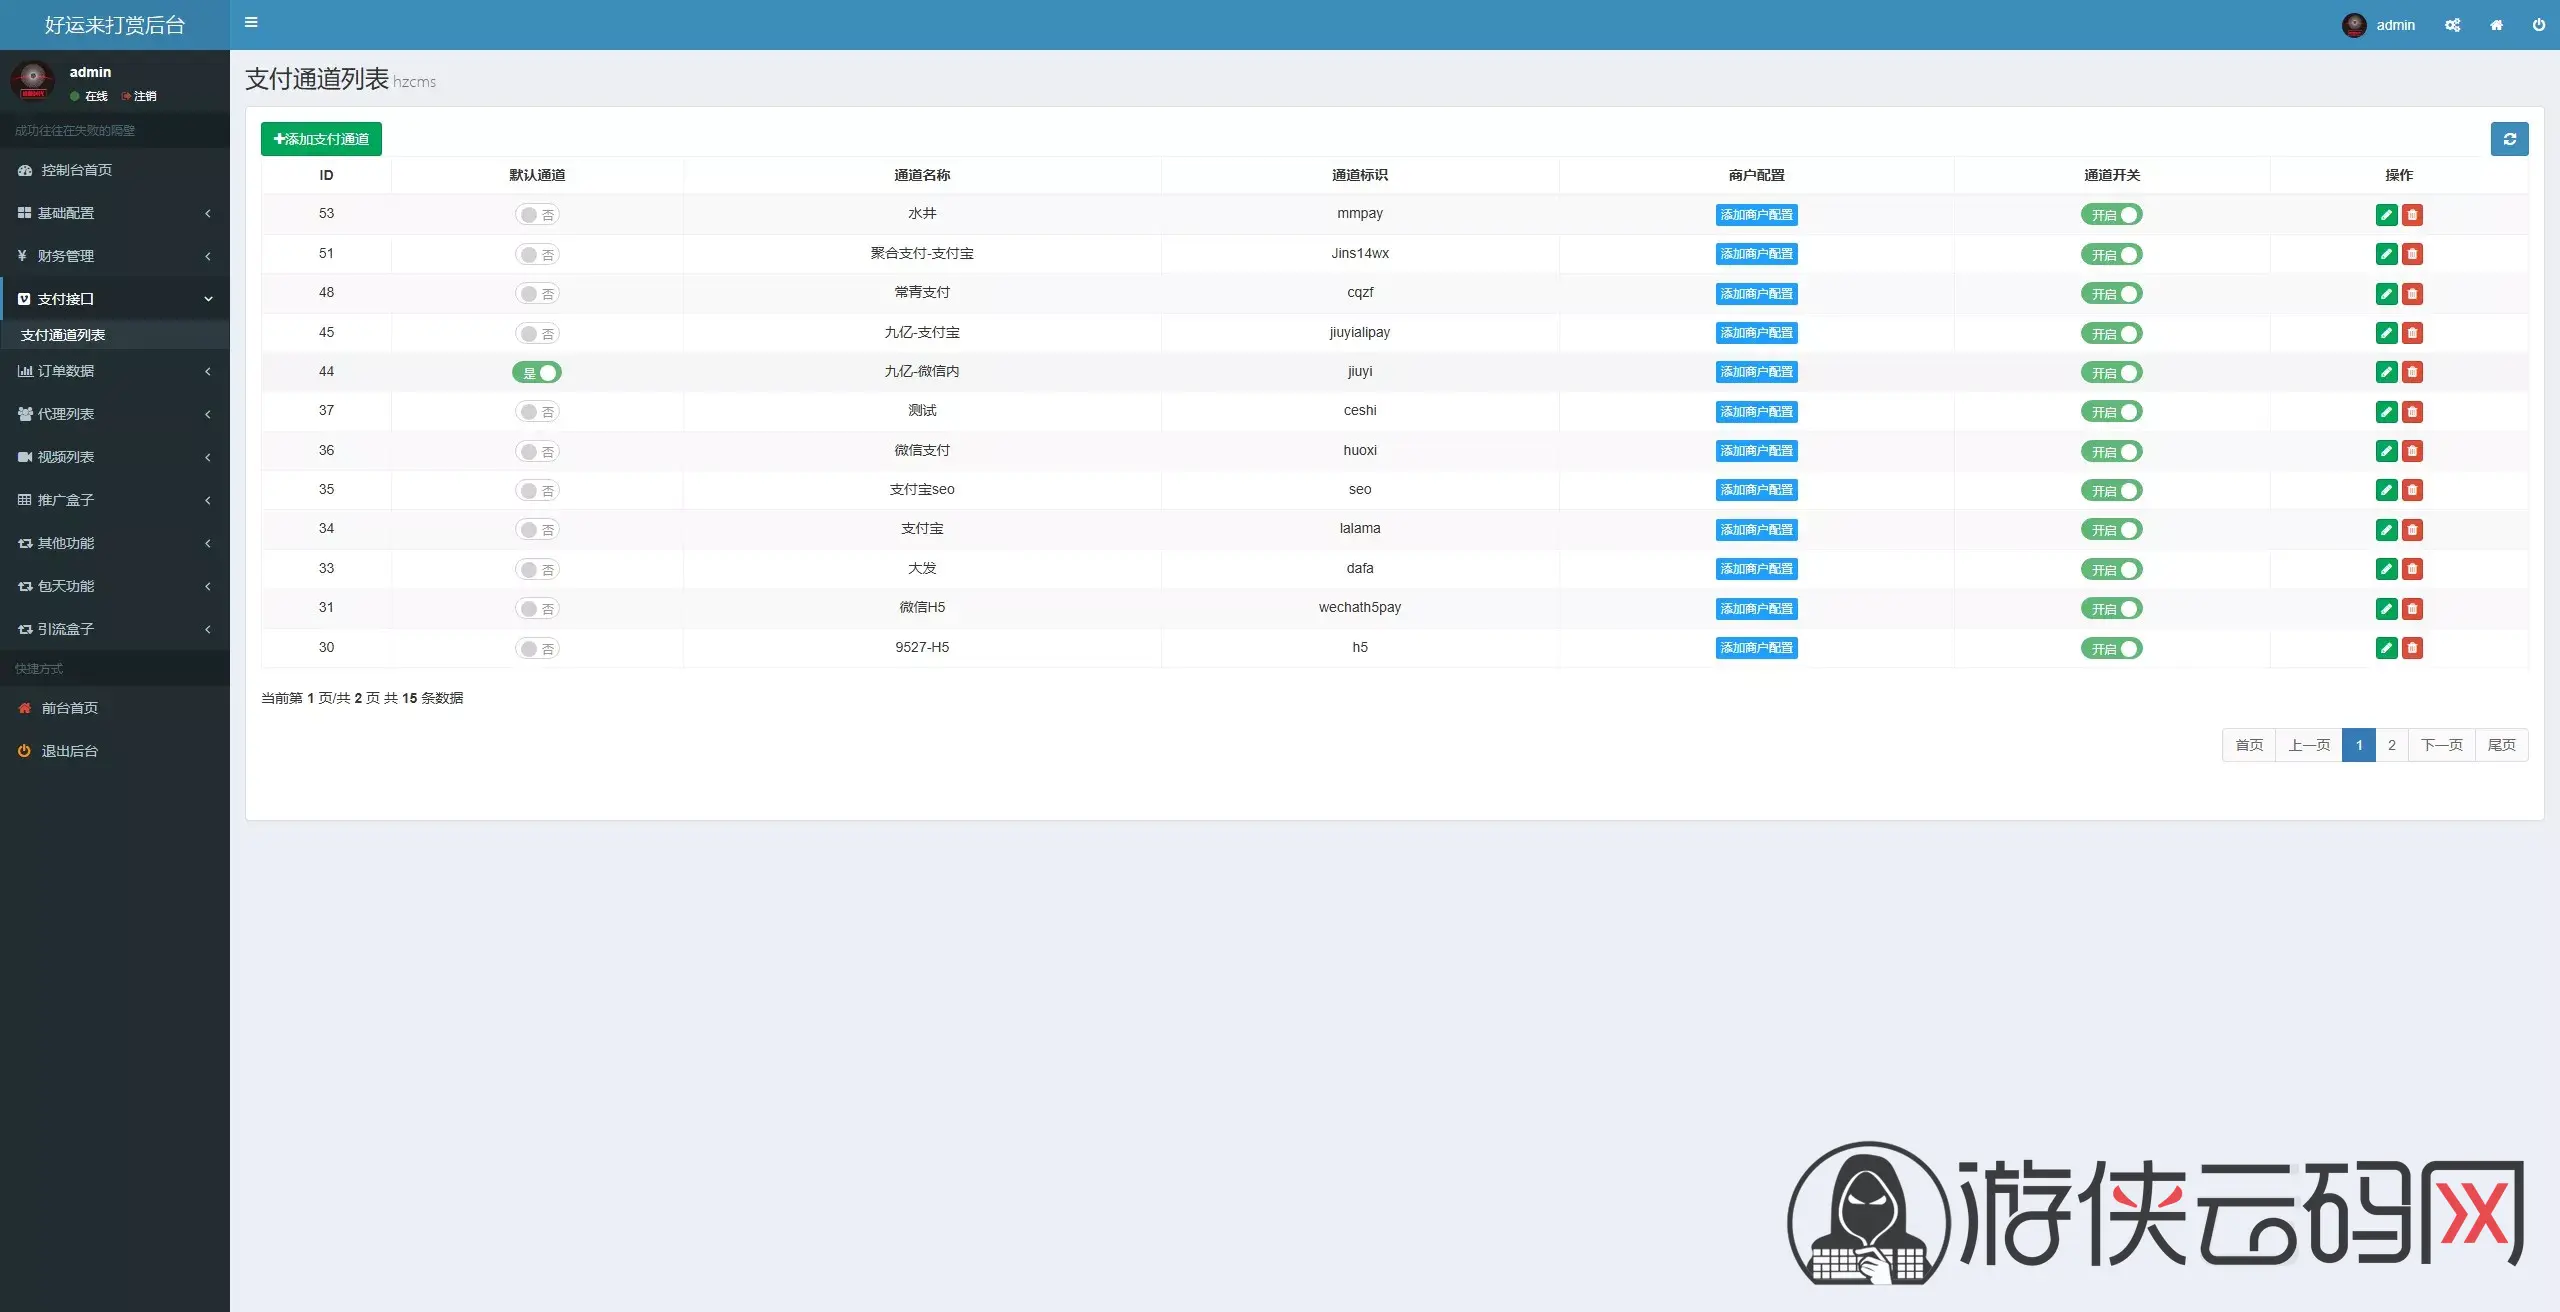Go to page 2 in pagination

[x=2391, y=745]
